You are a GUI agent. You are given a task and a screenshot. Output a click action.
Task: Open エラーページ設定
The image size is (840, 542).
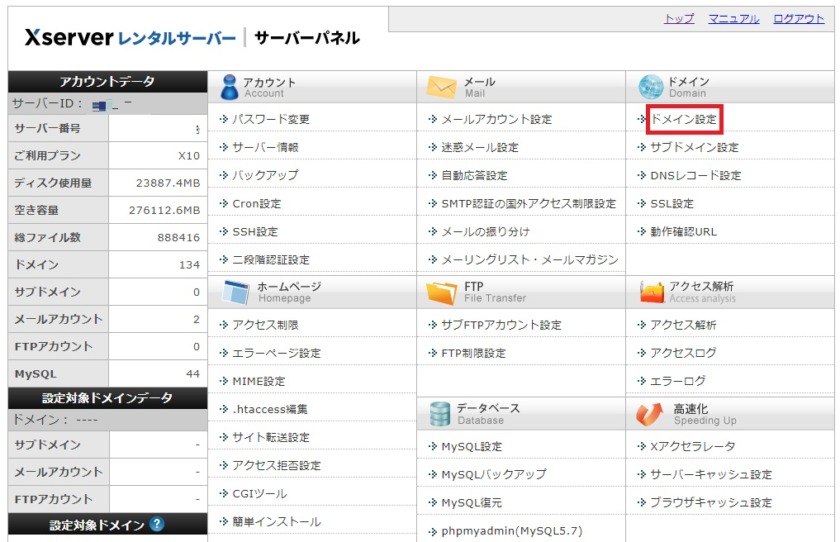point(276,353)
